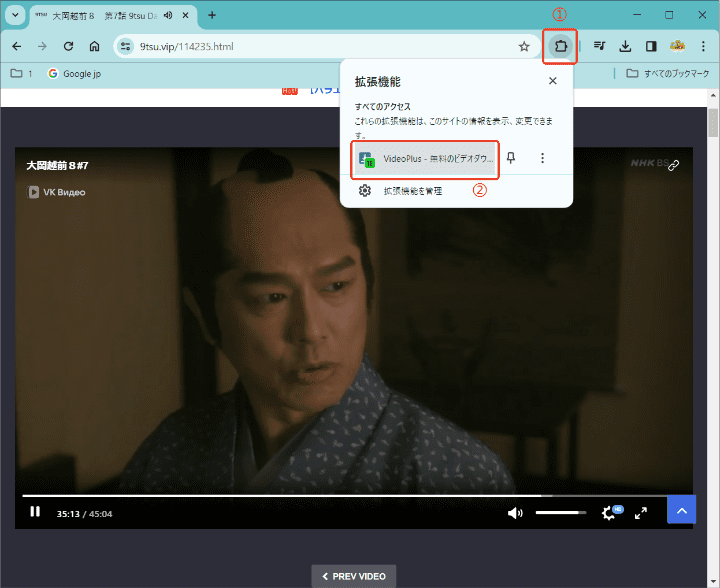Click the video title 大岡越前 8 #7
Screen dimensions: 720x588
[x=57, y=165]
